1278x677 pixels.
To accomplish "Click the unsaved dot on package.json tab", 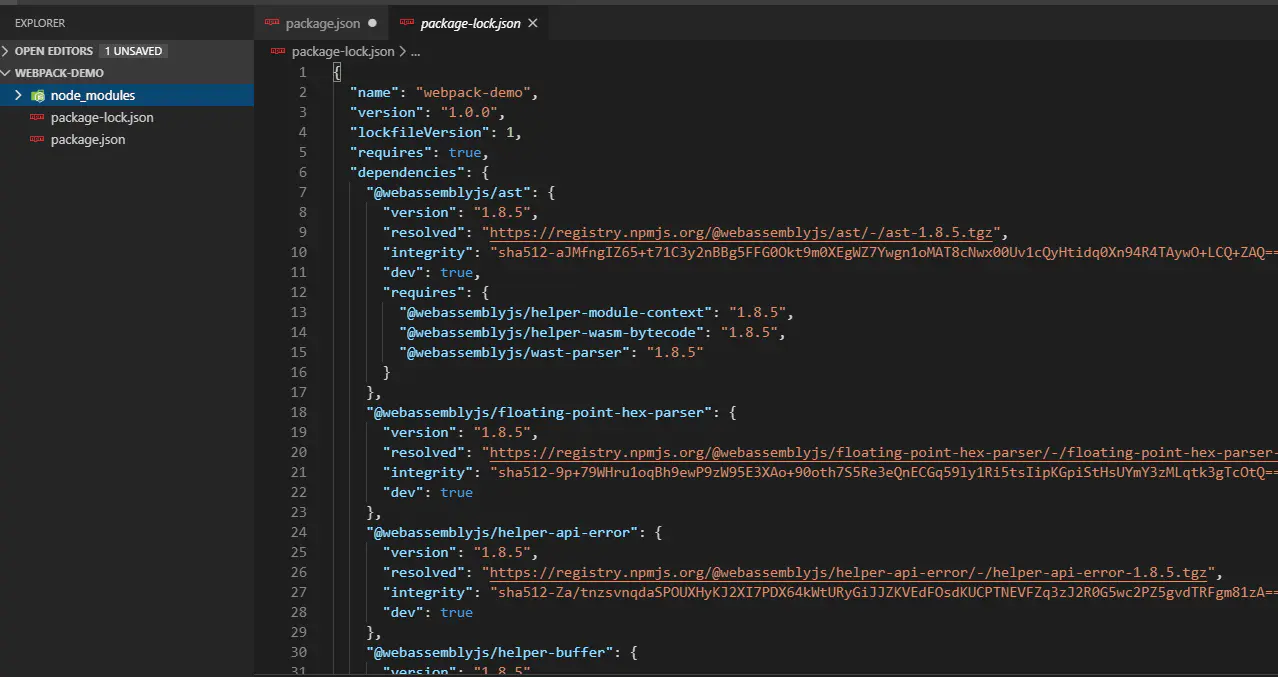I will click(x=373, y=22).
